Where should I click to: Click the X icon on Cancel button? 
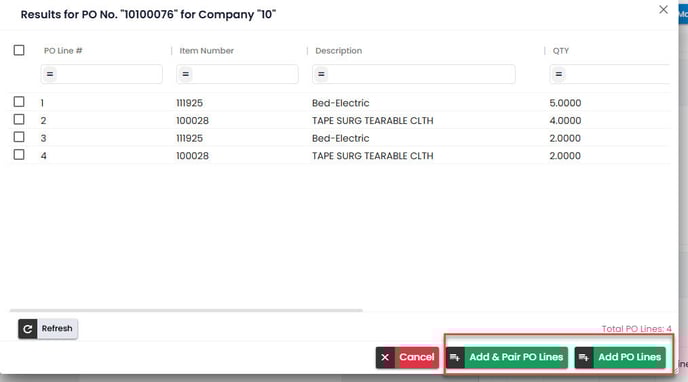pos(385,357)
